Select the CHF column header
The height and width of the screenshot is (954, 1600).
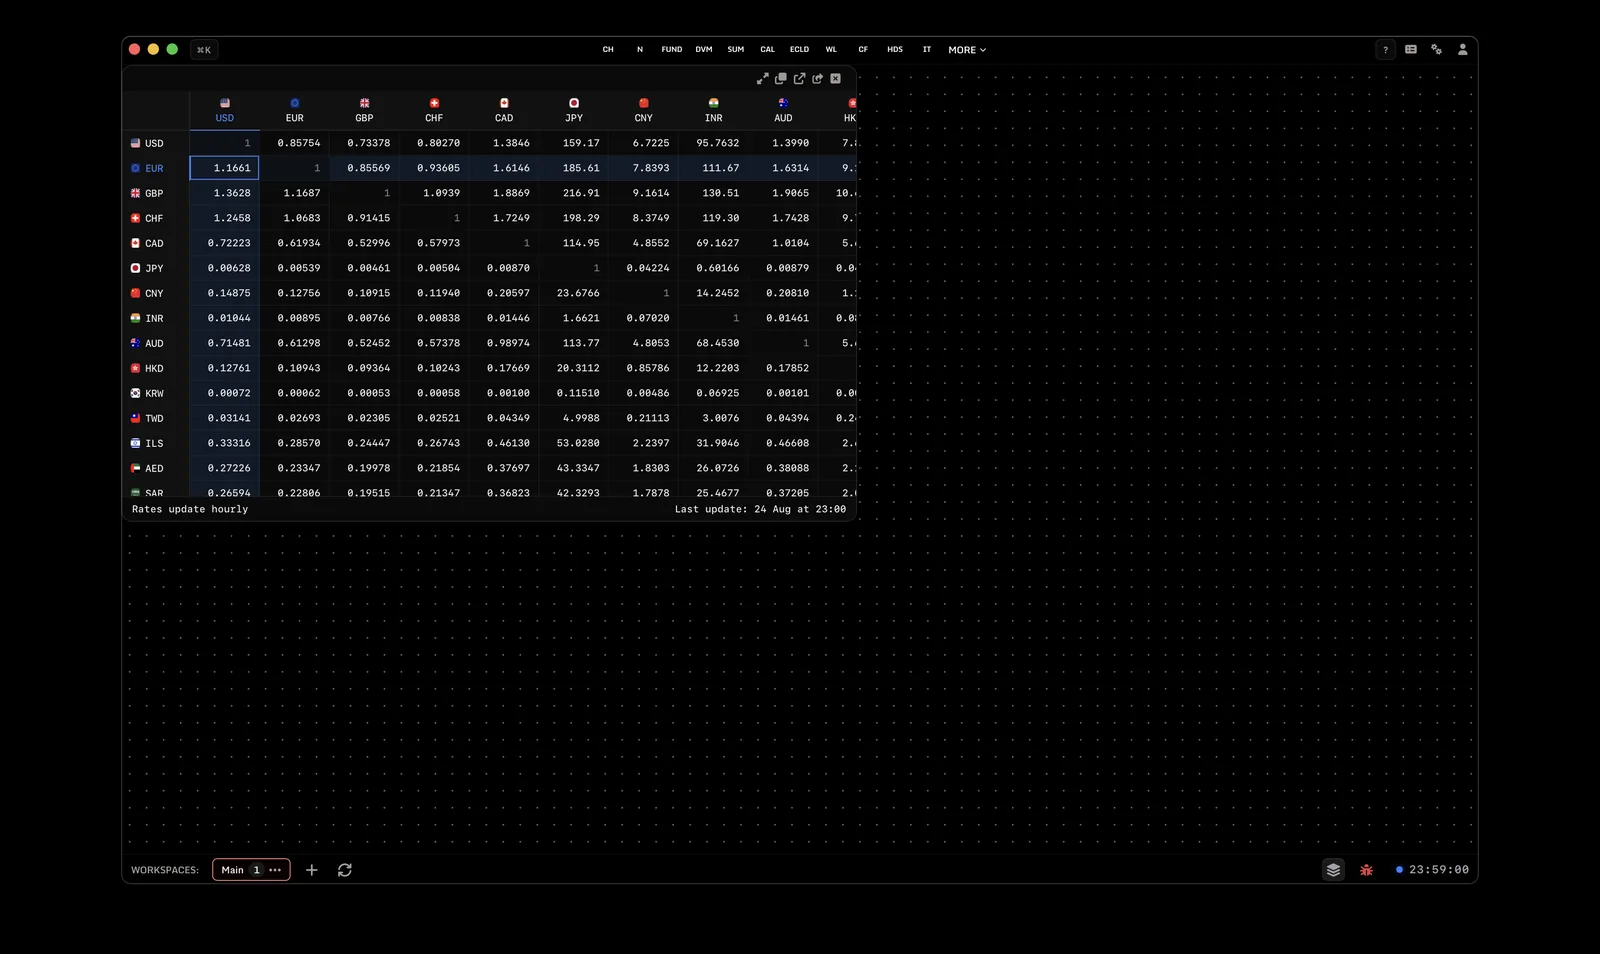pyautogui.click(x=434, y=111)
